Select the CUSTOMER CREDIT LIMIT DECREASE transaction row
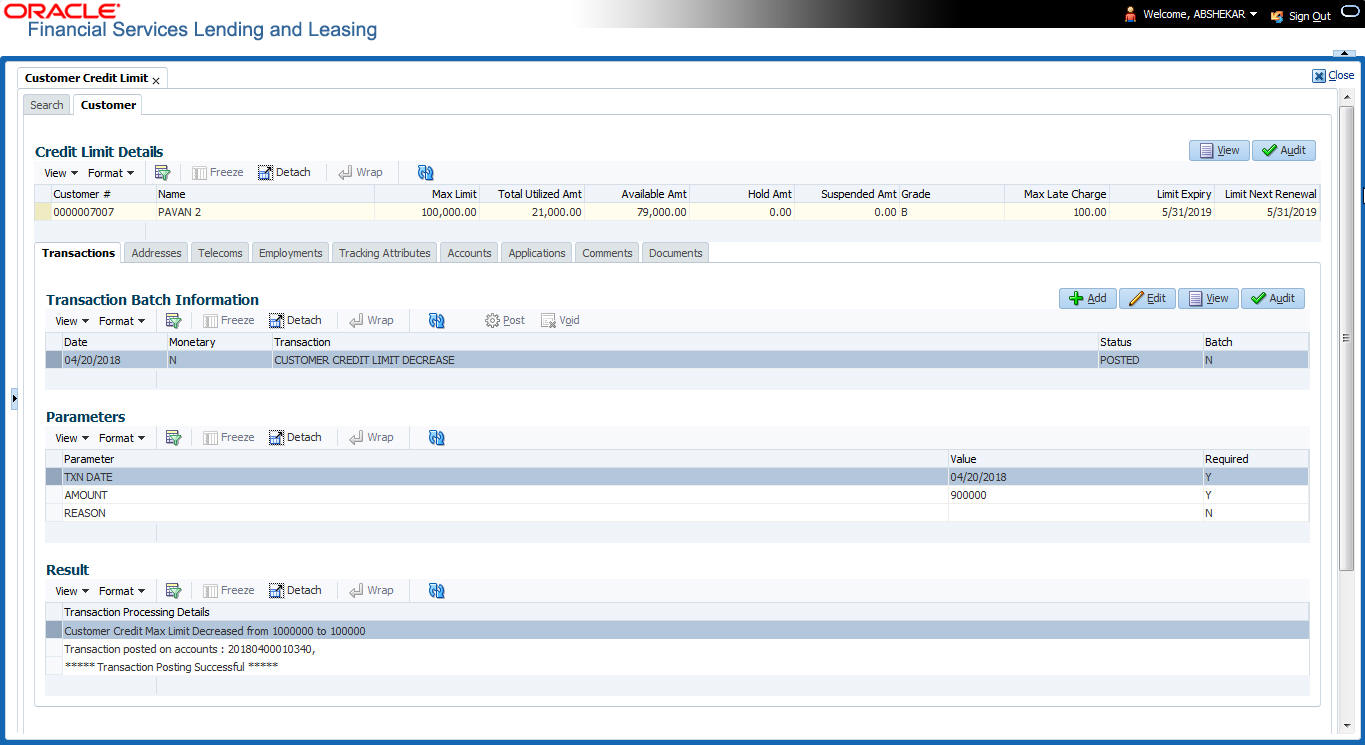 click(x=400, y=360)
